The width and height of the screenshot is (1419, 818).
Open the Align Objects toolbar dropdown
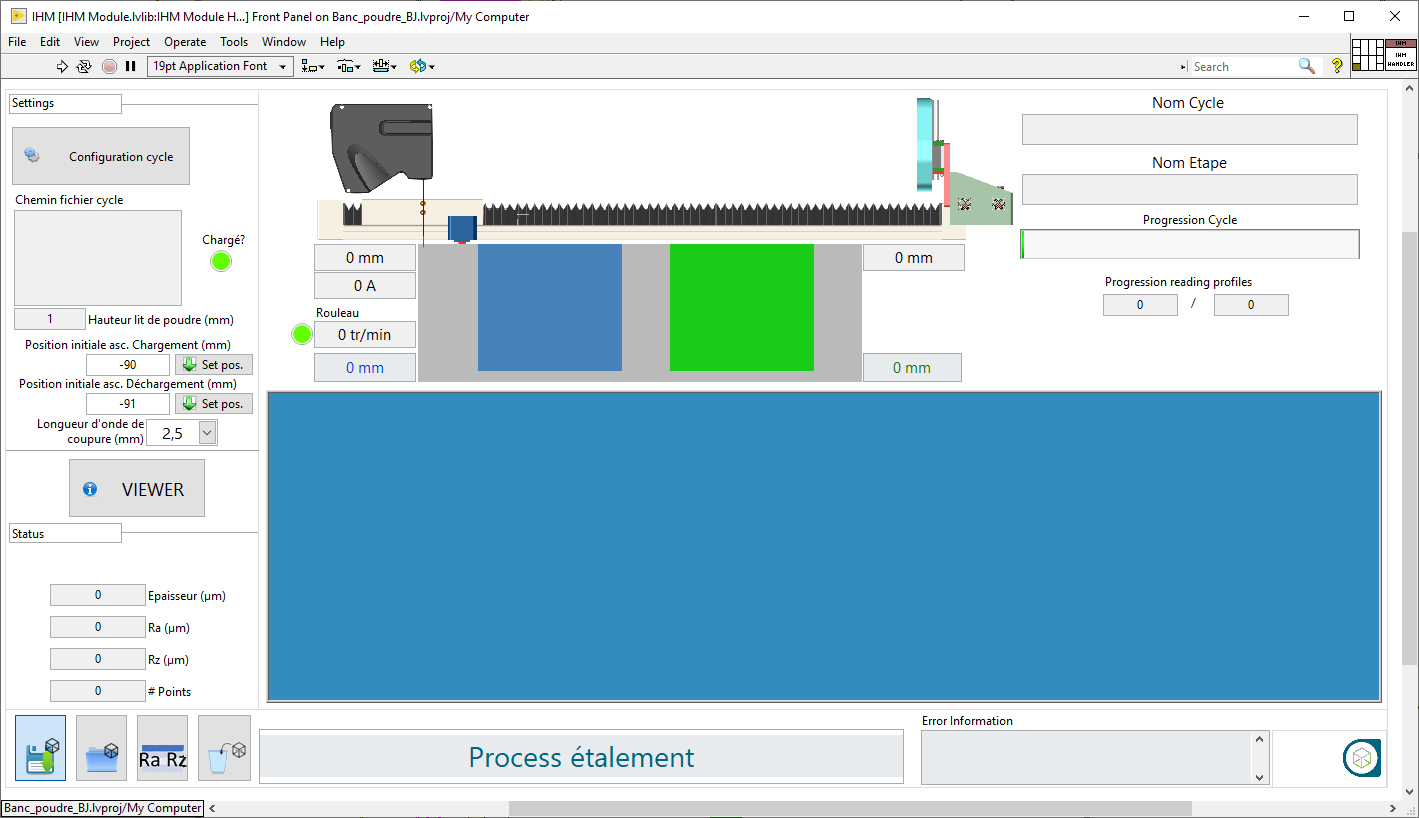(x=313, y=66)
